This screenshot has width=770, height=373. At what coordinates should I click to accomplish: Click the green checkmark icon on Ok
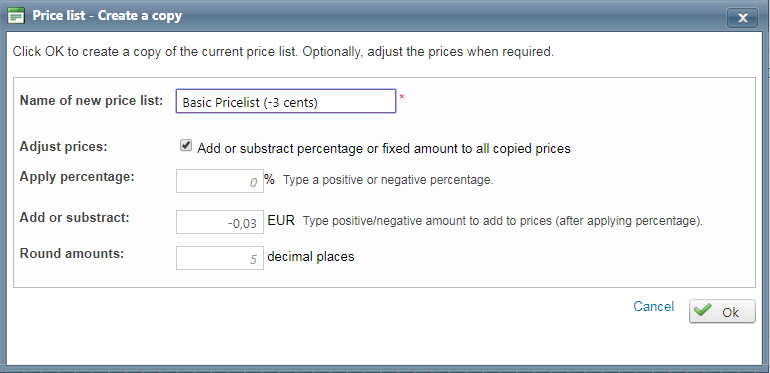[703, 310]
